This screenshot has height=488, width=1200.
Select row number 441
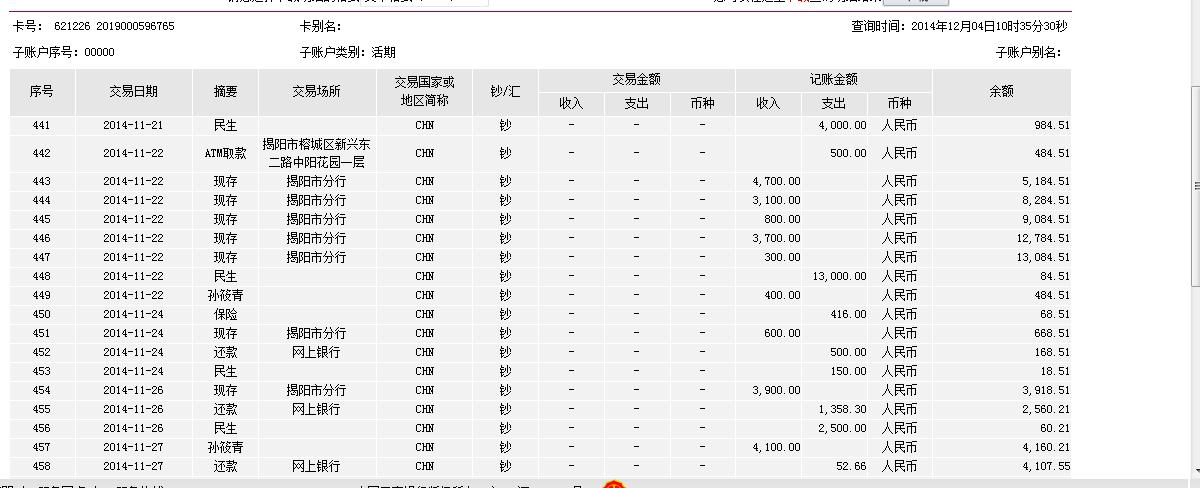pos(41,126)
